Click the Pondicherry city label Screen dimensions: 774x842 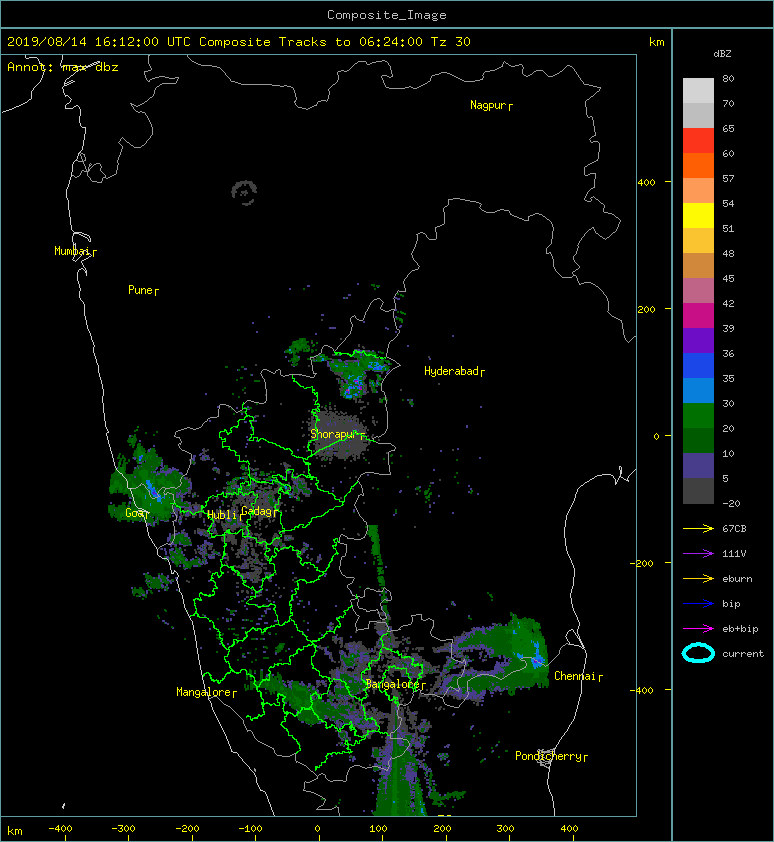click(x=548, y=756)
